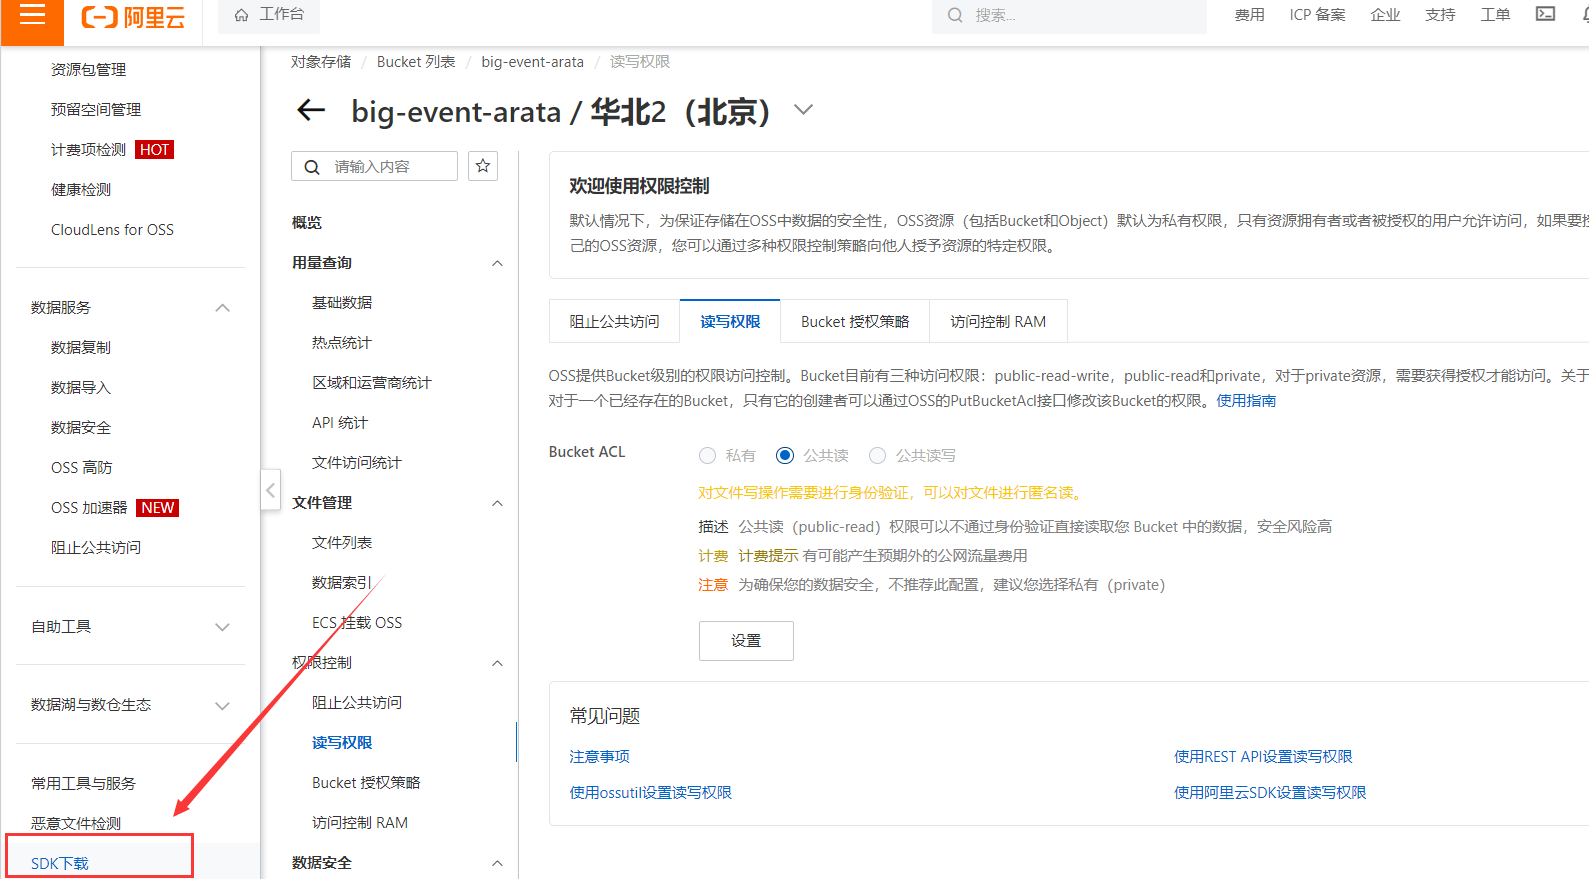Open 健康检测 in the left menu
Image resolution: width=1589 pixels, height=879 pixels.
pyautogui.click(x=81, y=190)
